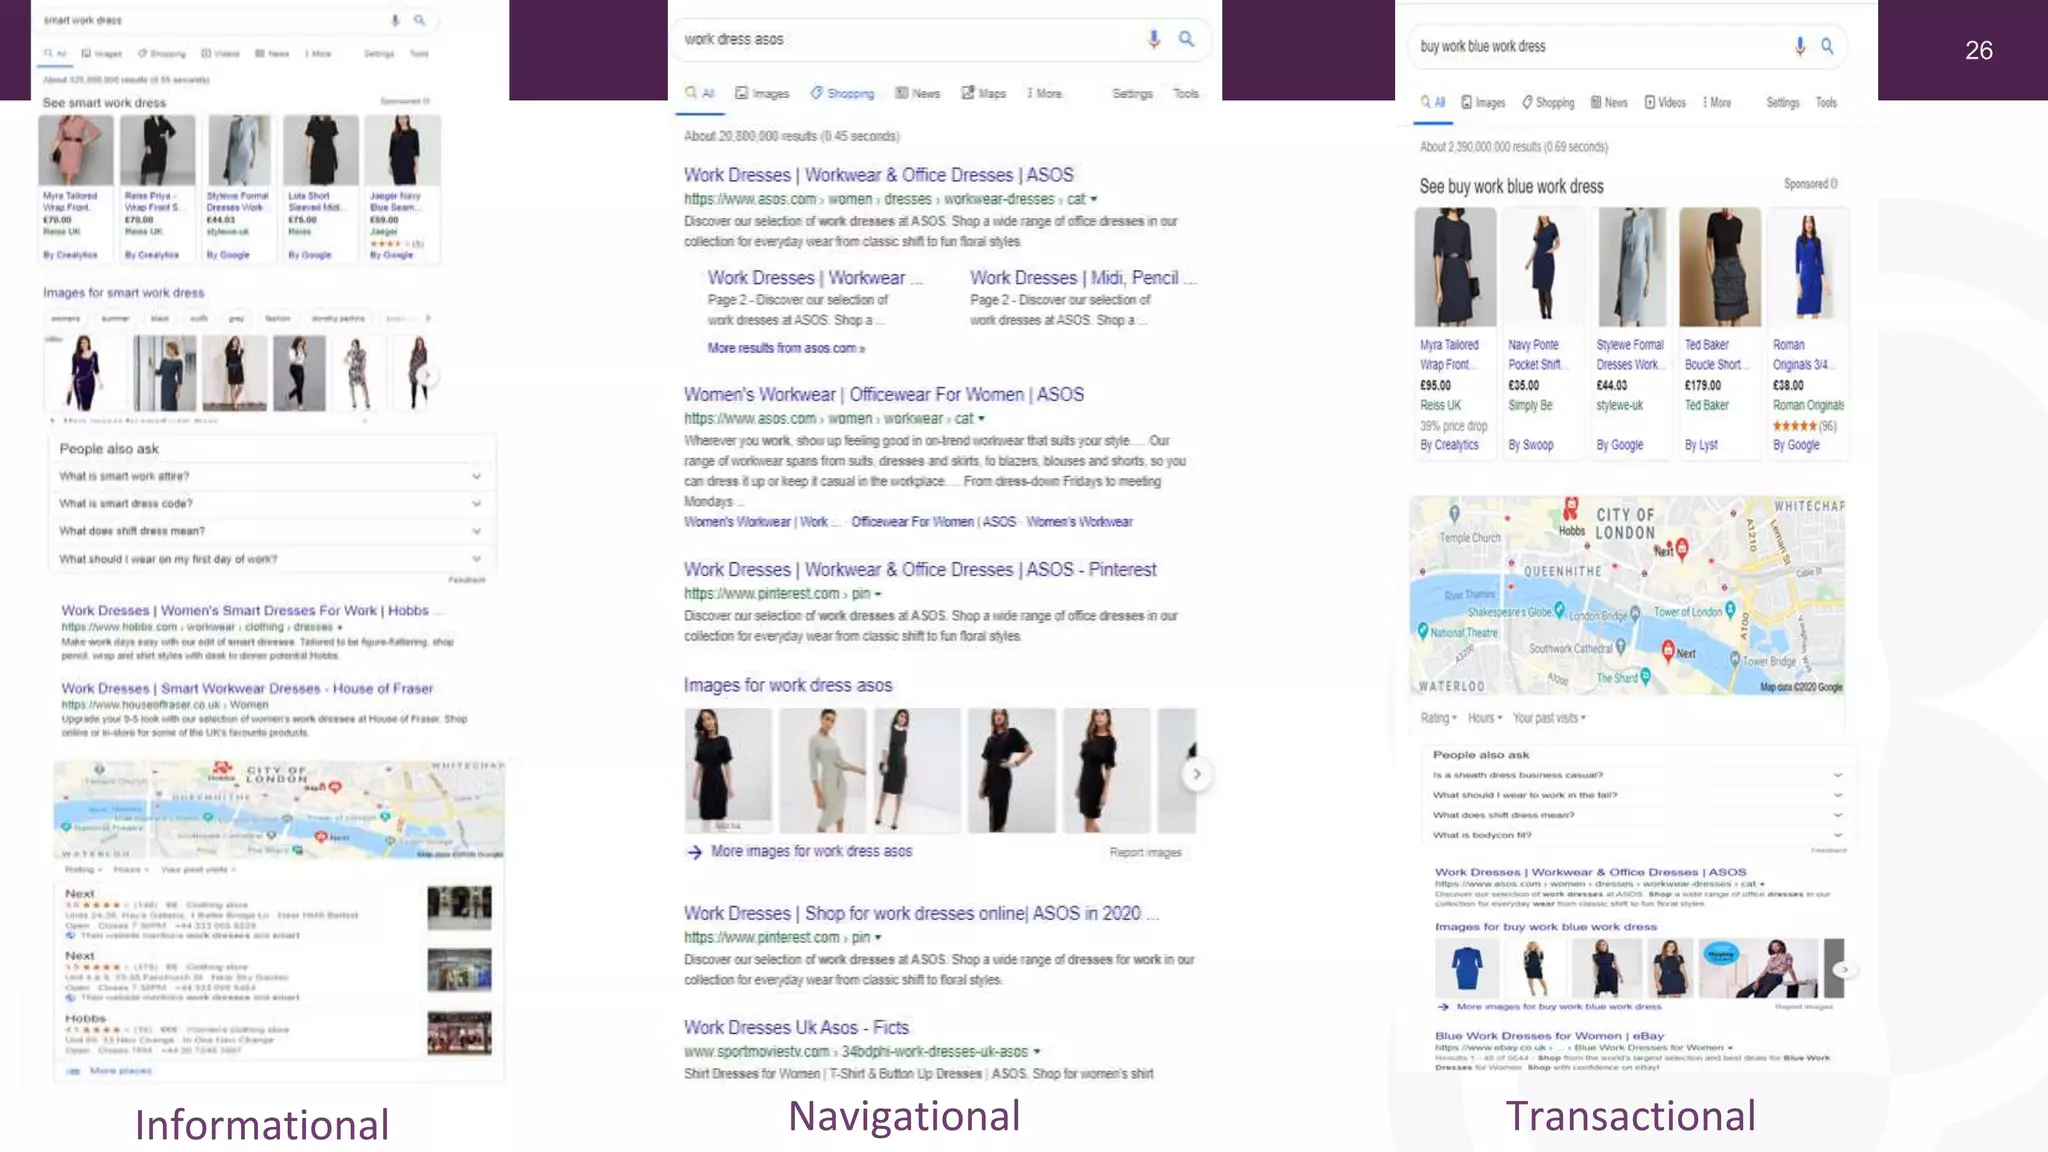The image size is (2048, 1152).
Task: Click 'Myra Tailored Wrap Front' title in Transactional ads
Action: [1449, 355]
